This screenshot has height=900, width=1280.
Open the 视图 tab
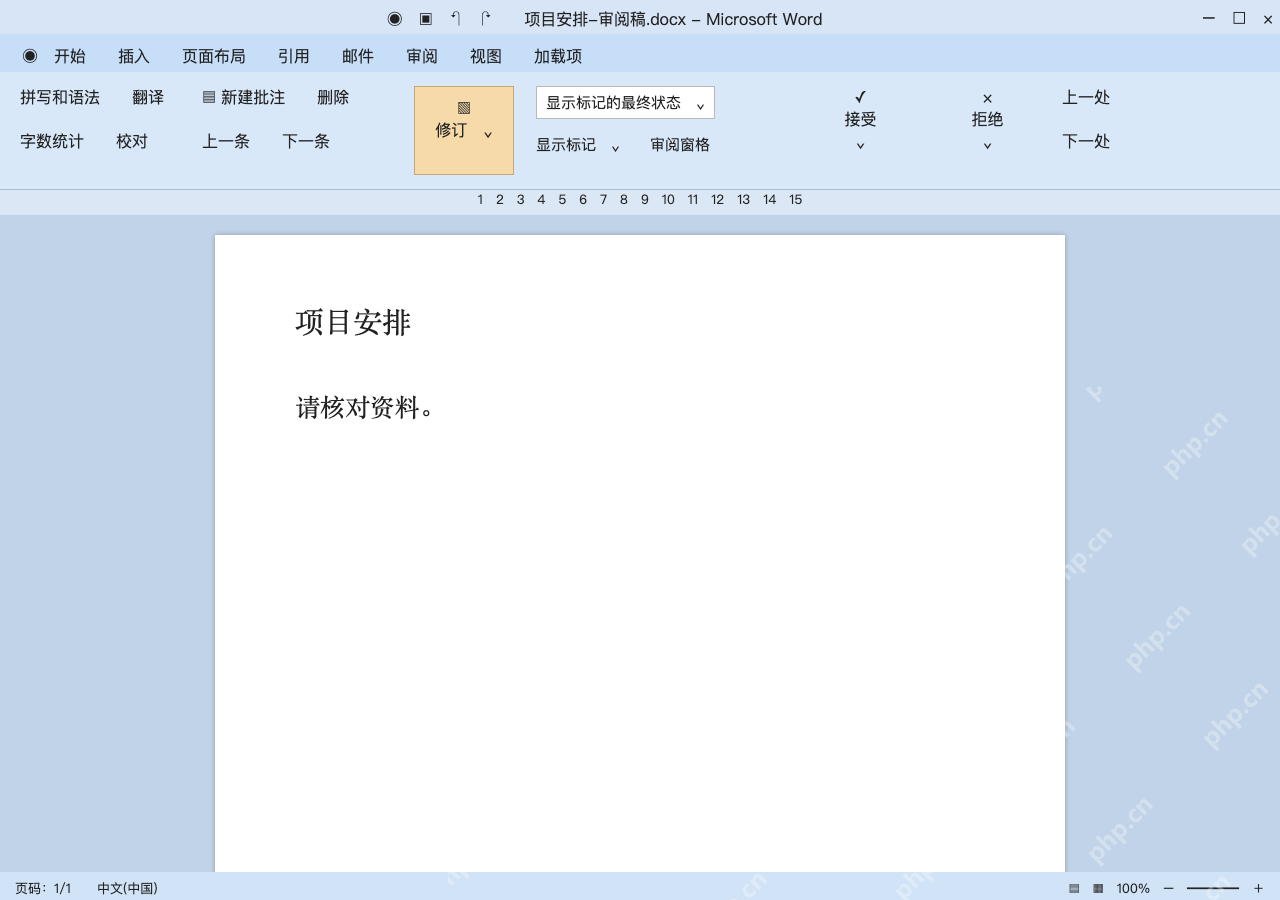[486, 56]
